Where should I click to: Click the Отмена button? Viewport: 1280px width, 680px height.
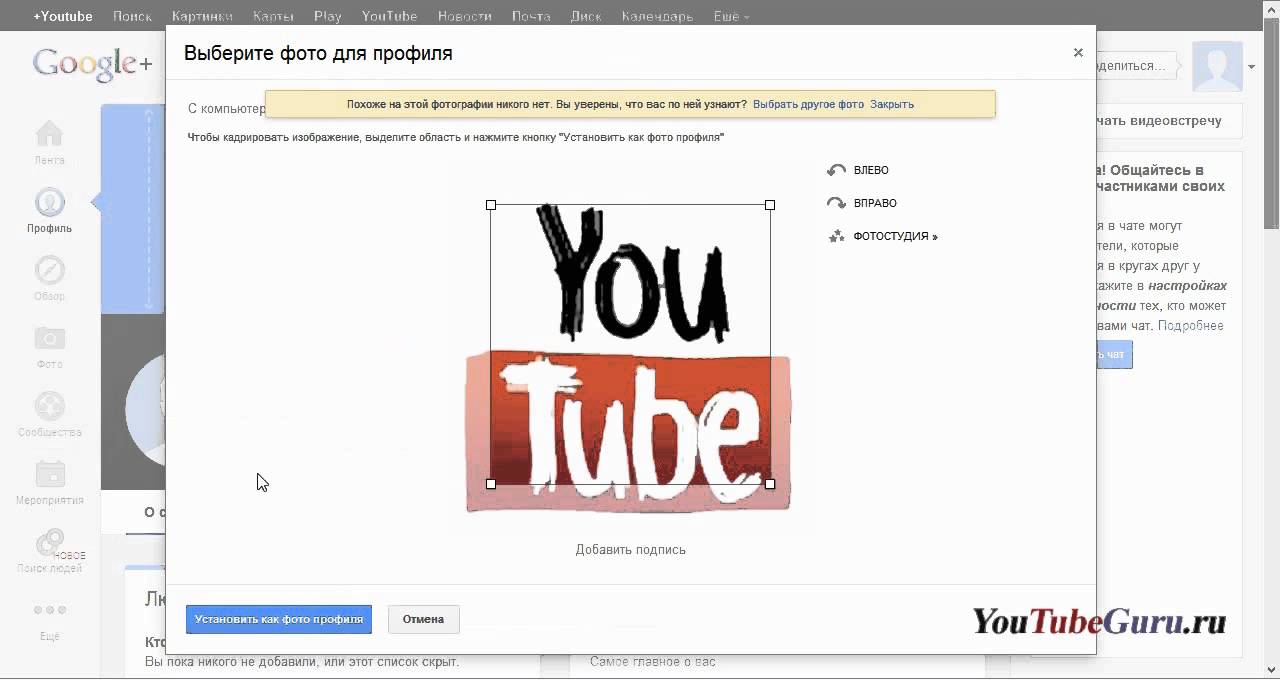click(423, 619)
